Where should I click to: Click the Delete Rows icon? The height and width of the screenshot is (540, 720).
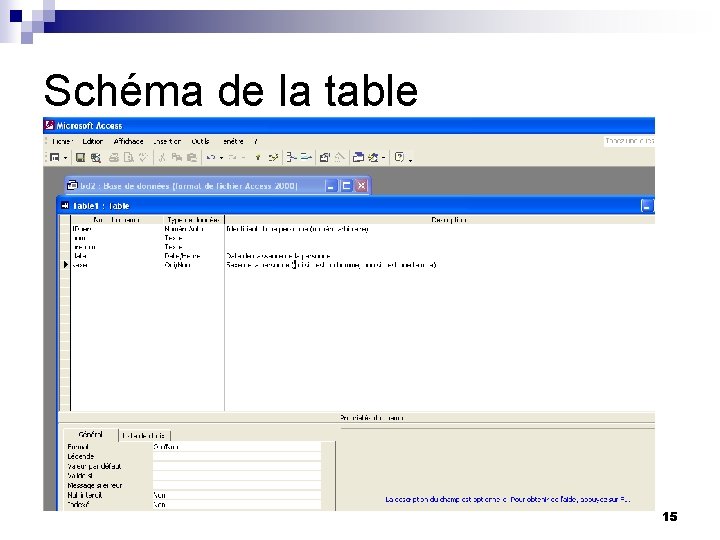point(306,158)
